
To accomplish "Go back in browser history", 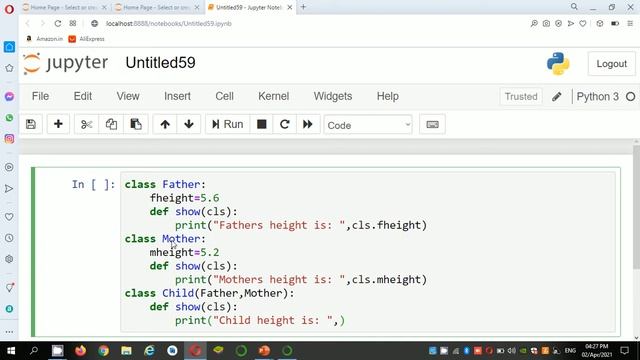I will 28,24.
